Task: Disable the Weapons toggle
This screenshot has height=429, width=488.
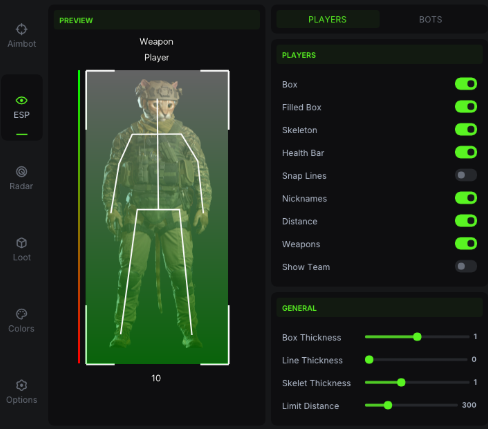Action: 466,243
